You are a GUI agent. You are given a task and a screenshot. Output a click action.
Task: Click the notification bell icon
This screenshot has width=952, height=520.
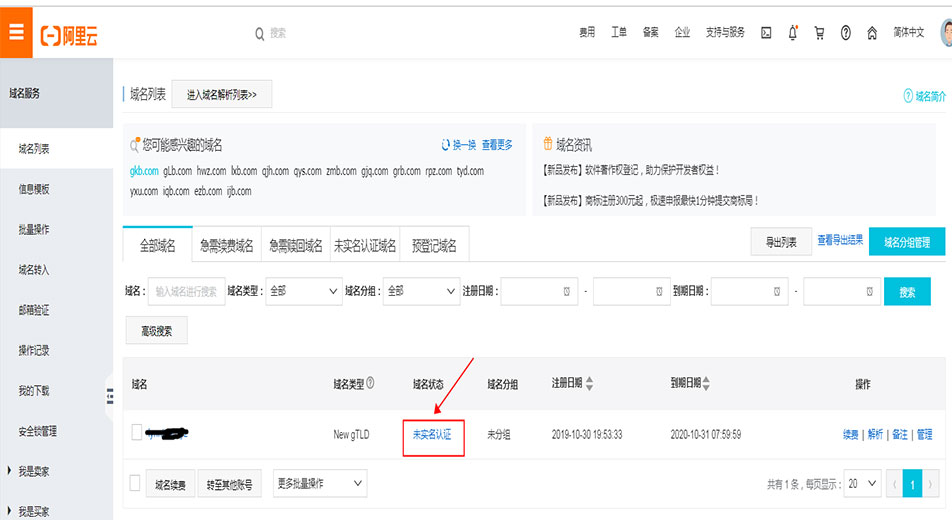pyautogui.click(x=793, y=33)
